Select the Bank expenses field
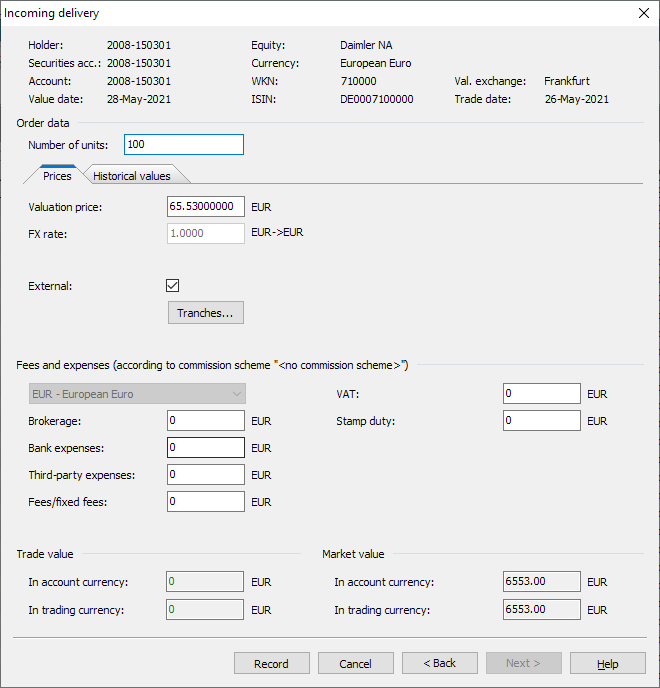This screenshot has height=688, width=660. tap(205, 448)
